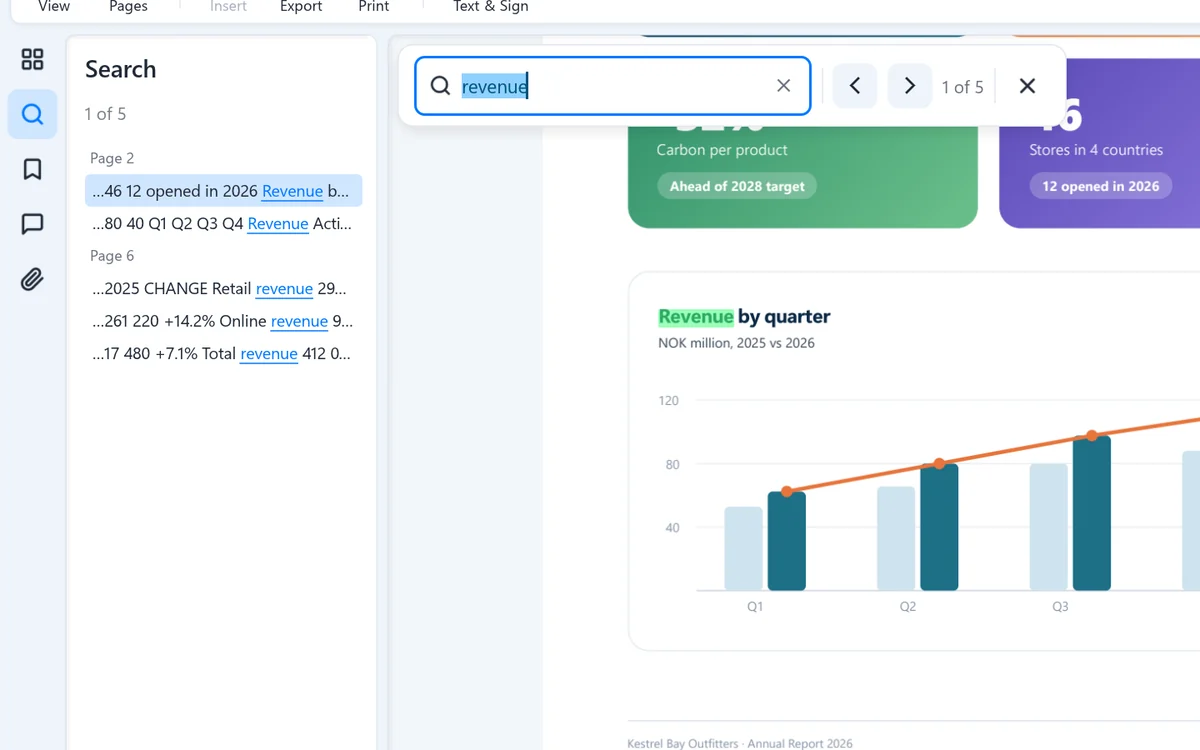Click the dark Q1 2026 bar in chart
1200x750 pixels.
point(787,541)
